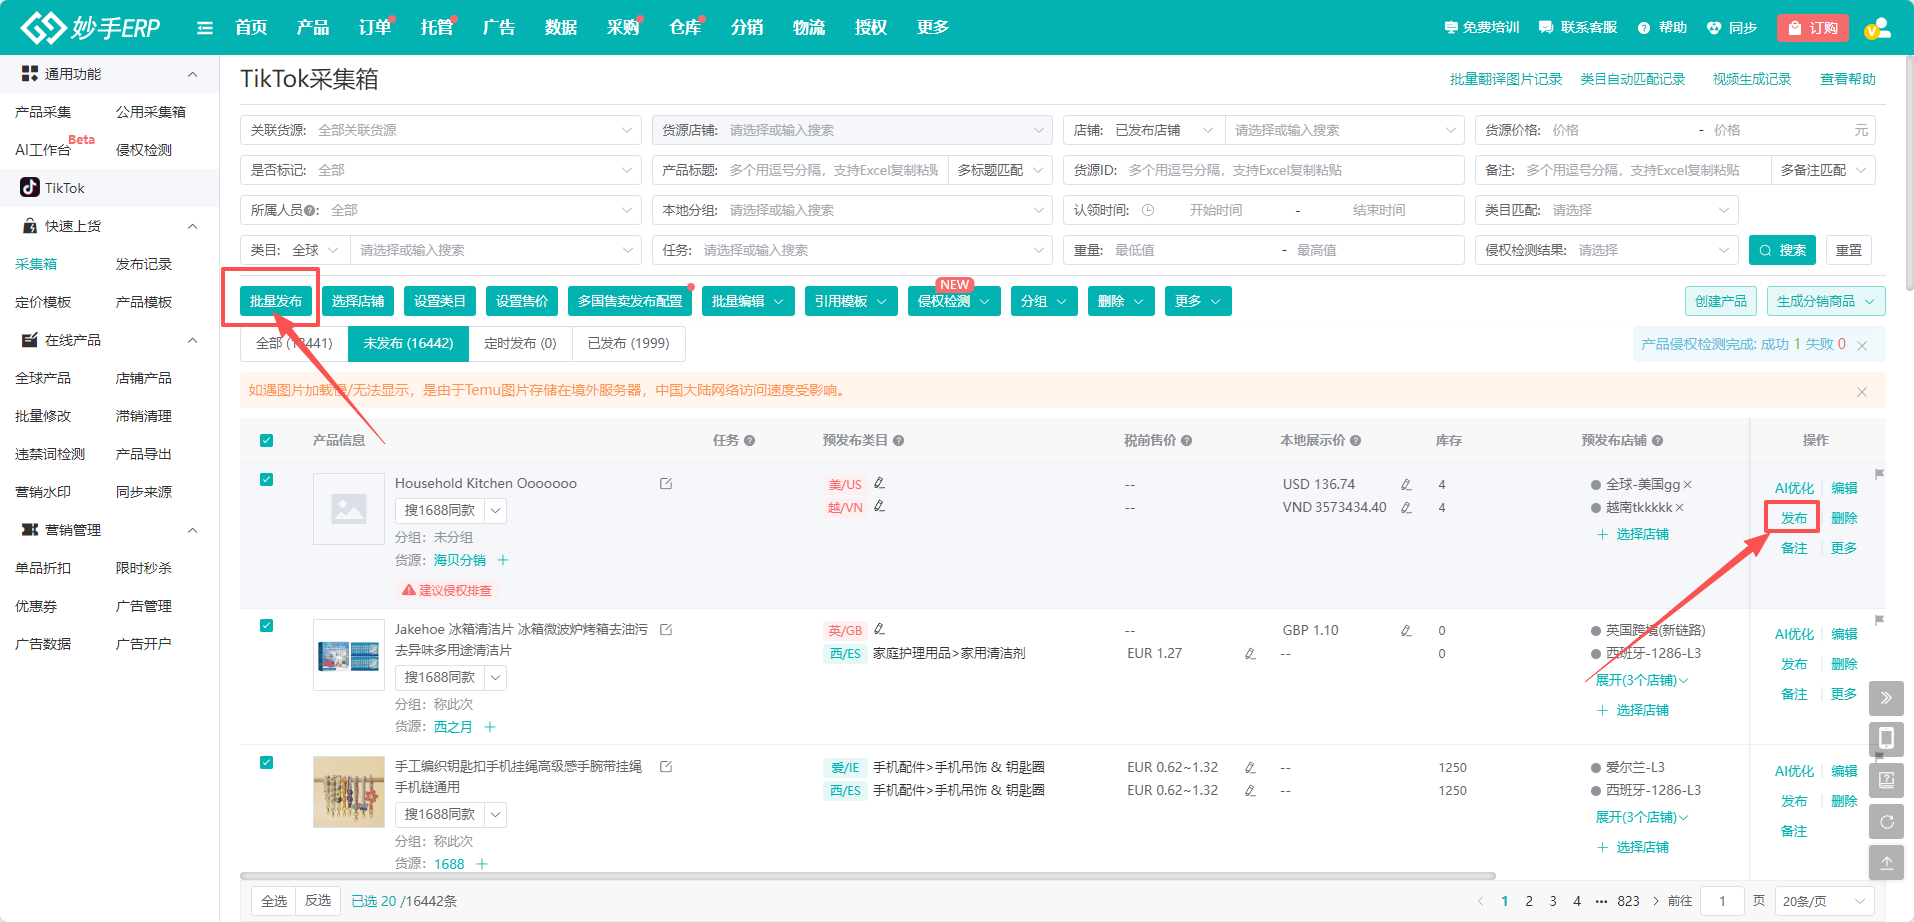Remove 全球-美国gg store with X icon
The height and width of the screenshot is (922, 1914).
pos(1688,485)
